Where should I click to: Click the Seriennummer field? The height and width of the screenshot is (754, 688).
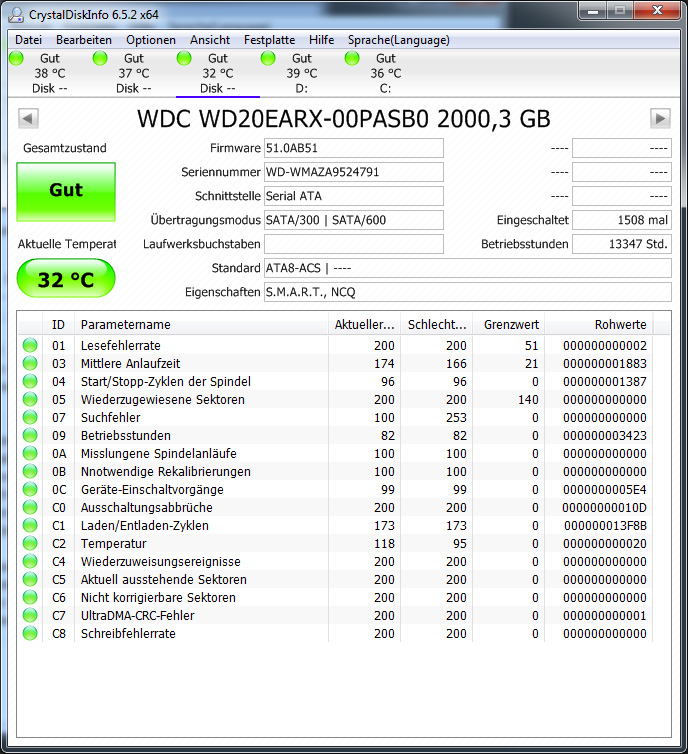(x=353, y=172)
